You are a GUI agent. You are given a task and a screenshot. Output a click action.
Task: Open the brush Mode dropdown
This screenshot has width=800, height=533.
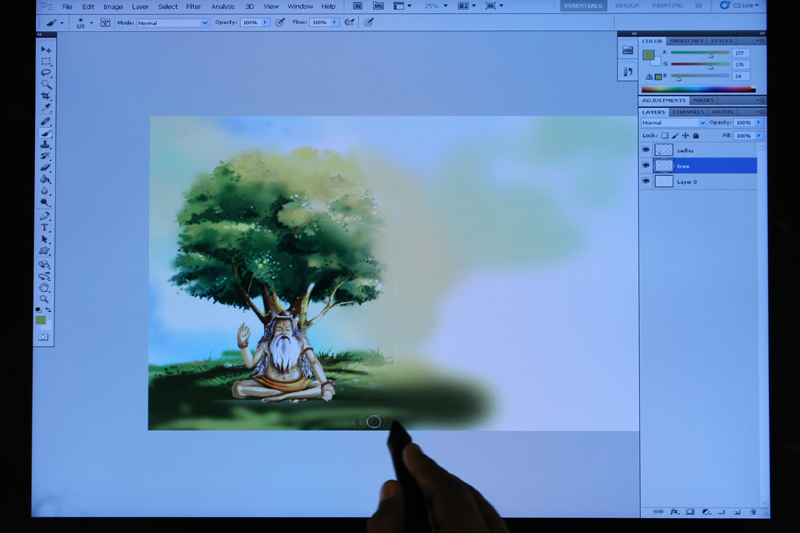[176, 22]
